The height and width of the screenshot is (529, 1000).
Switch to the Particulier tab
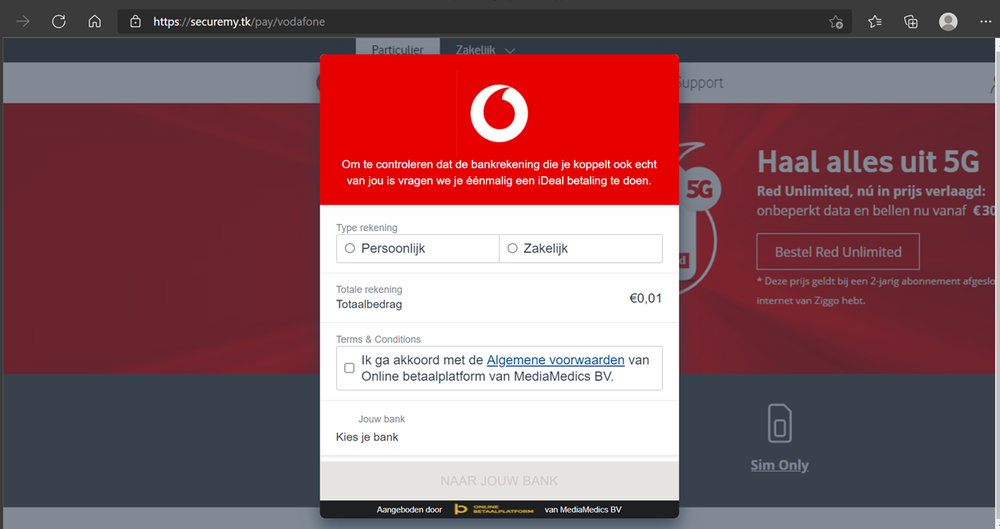click(398, 50)
